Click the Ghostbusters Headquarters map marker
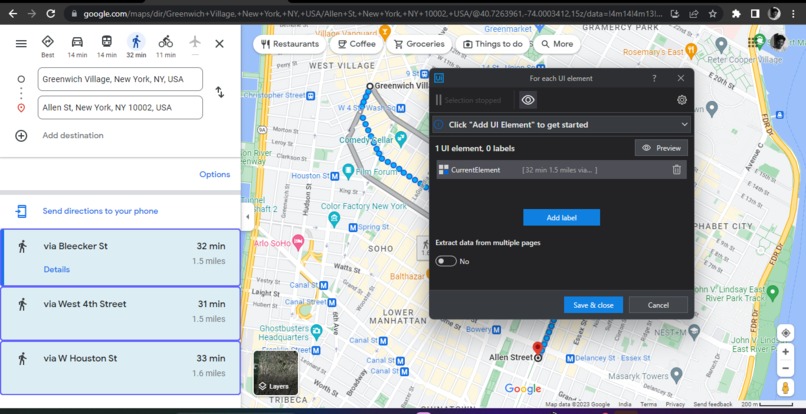 click(317, 331)
